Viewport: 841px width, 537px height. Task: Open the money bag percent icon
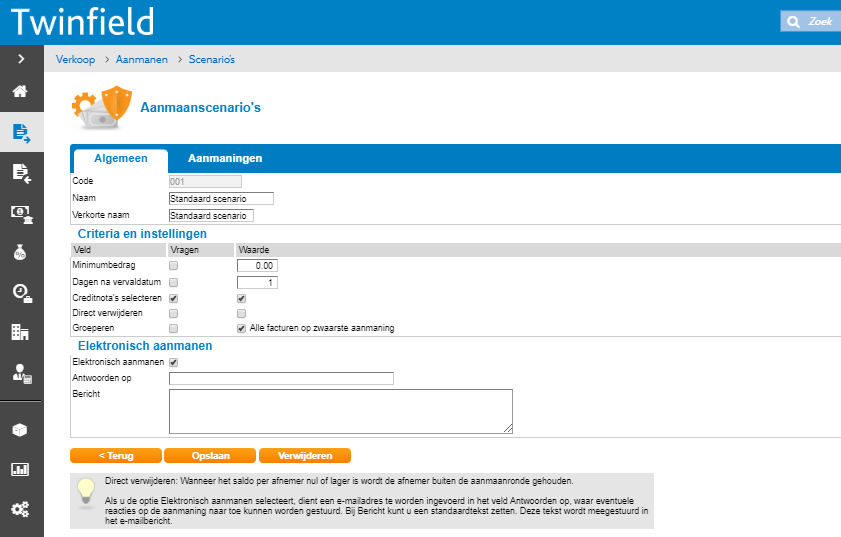click(21, 252)
